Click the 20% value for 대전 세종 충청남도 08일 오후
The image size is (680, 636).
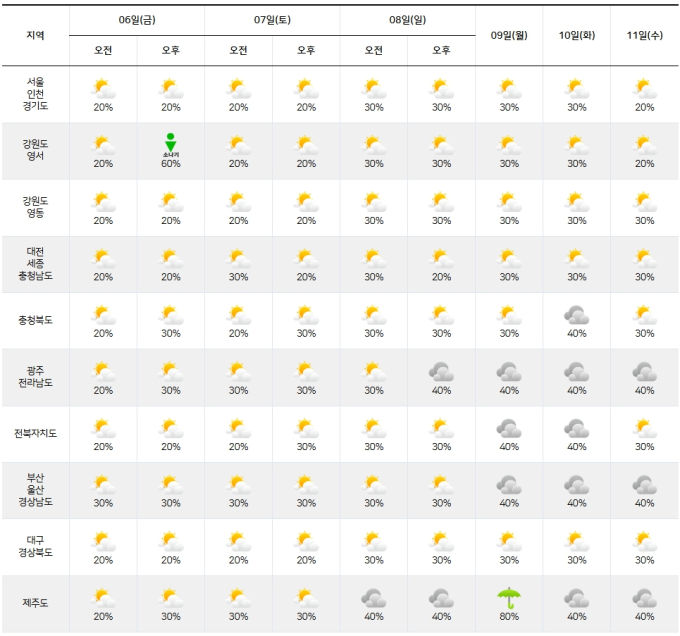pos(441,277)
